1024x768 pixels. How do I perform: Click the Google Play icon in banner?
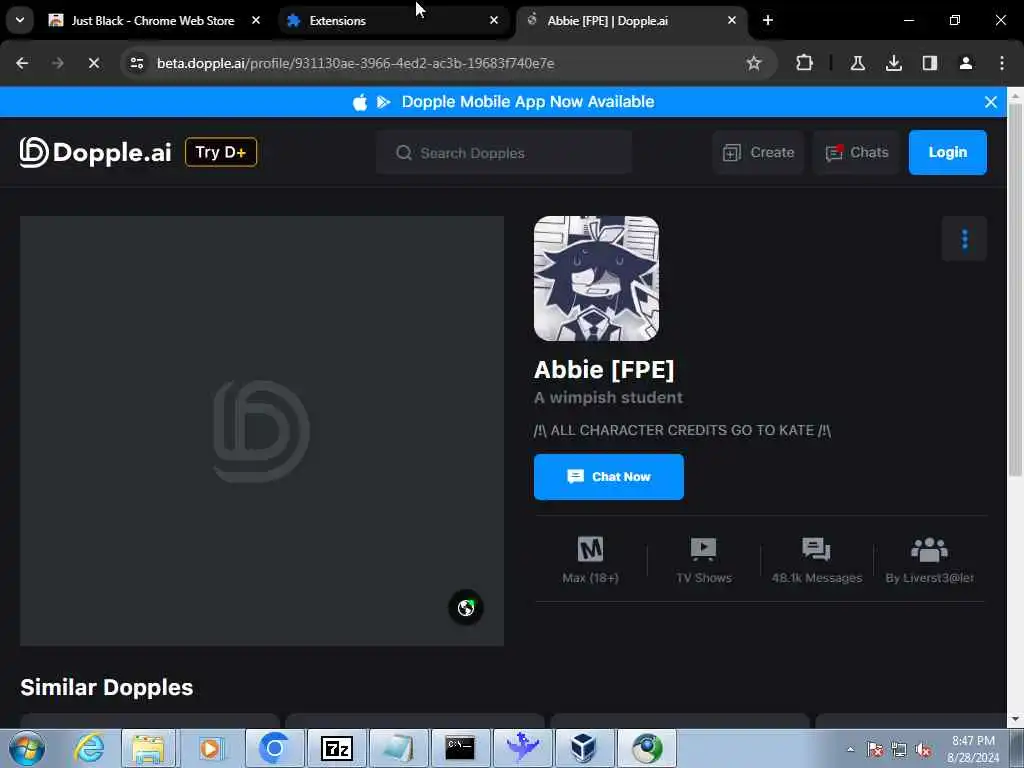pos(383,102)
